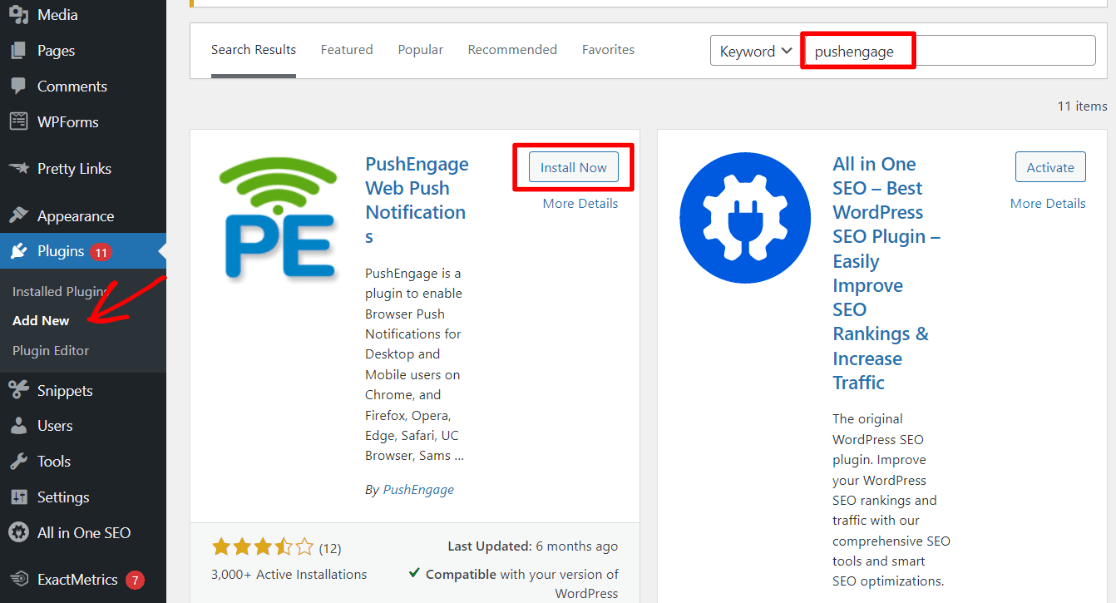Open PushEngage Web Push Notifications title link
The image size is (1116, 603).
point(416,200)
